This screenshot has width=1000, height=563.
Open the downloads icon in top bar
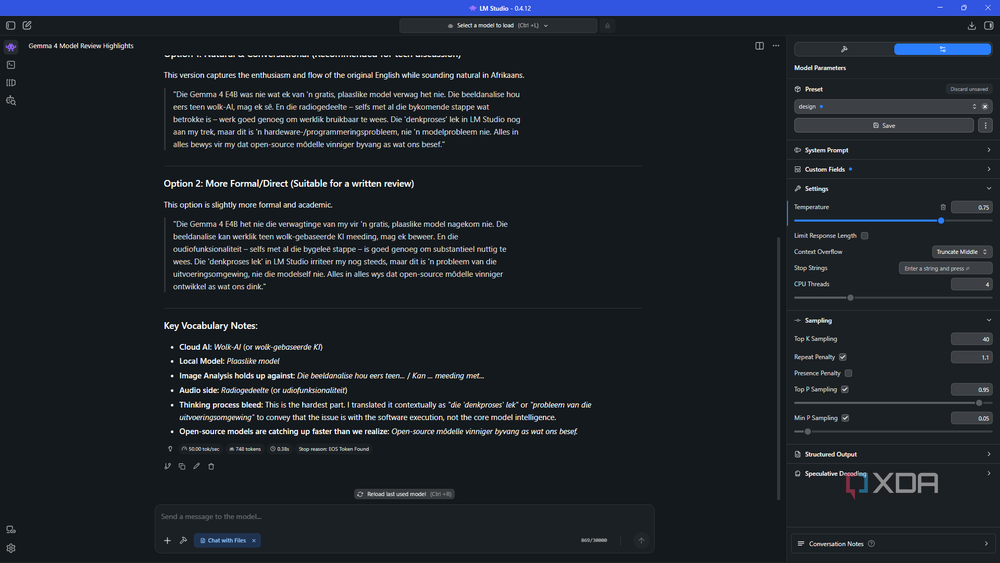coord(971,26)
